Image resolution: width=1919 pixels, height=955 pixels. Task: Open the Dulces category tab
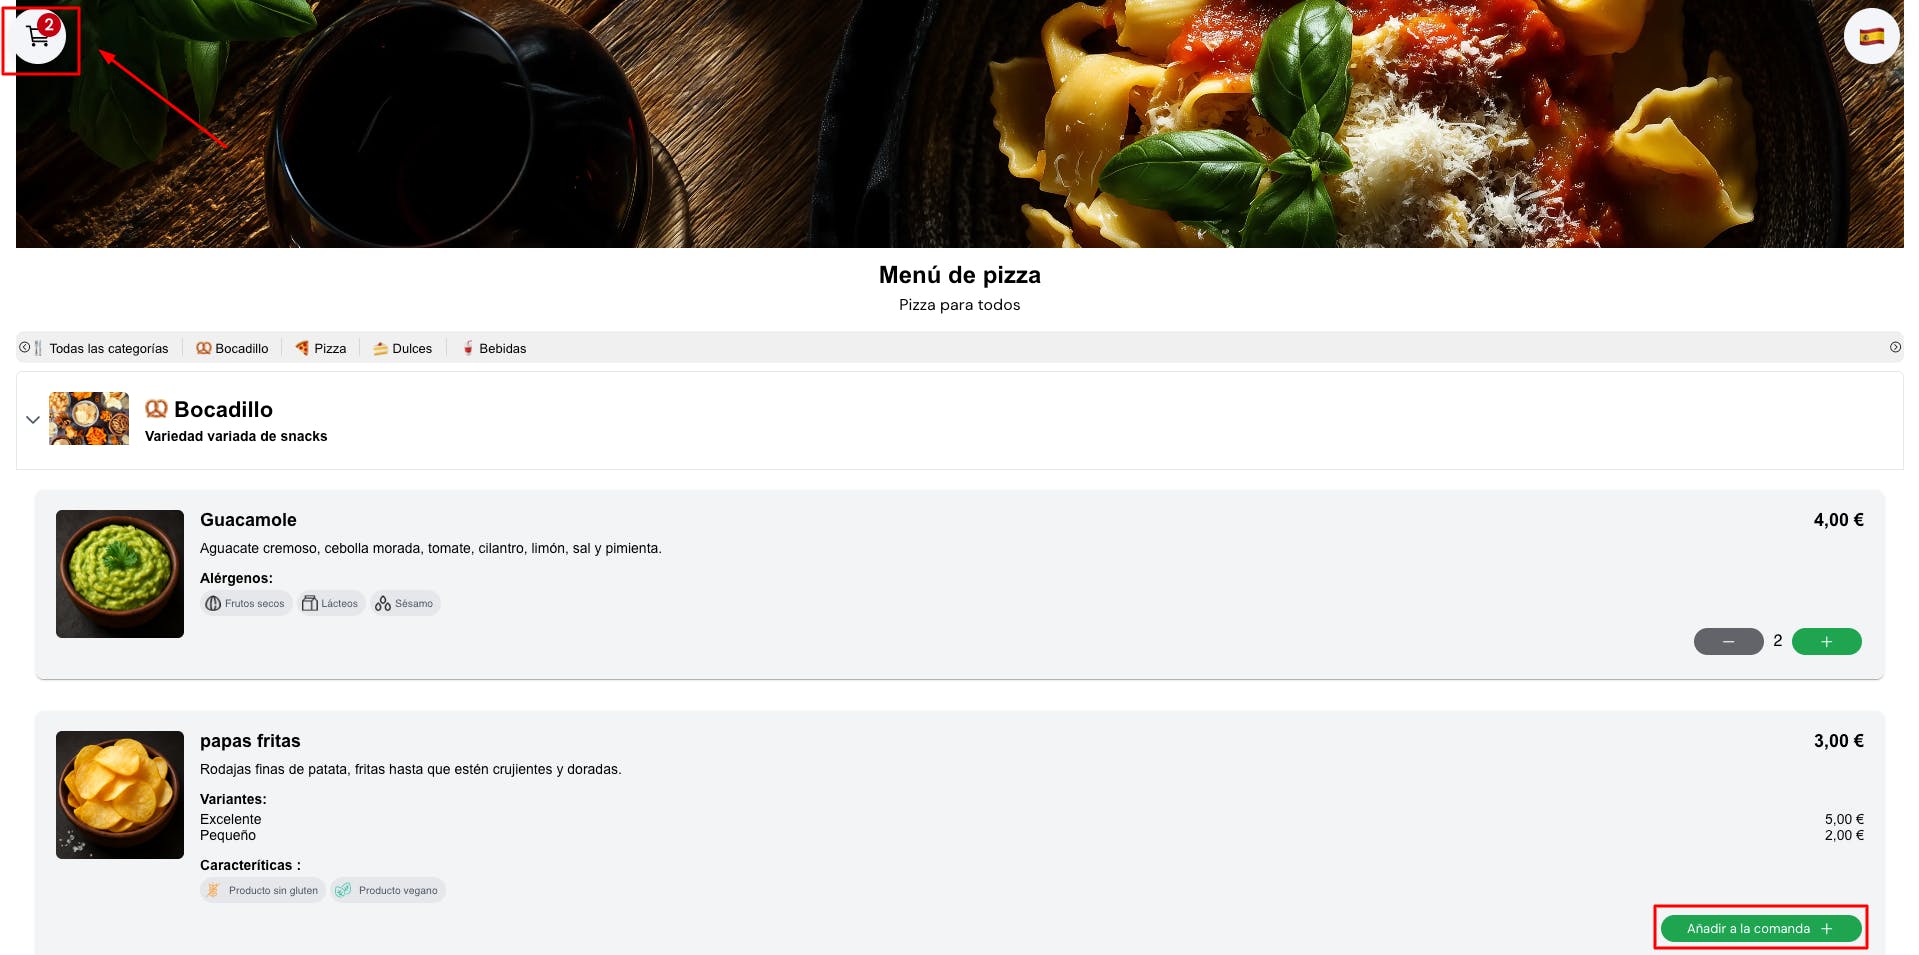[403, 348]
